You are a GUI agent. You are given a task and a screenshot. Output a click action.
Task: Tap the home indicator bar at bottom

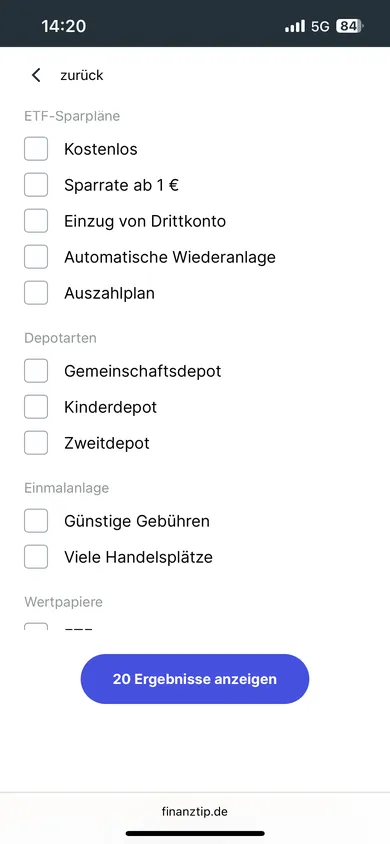click(x=195, y=833)
